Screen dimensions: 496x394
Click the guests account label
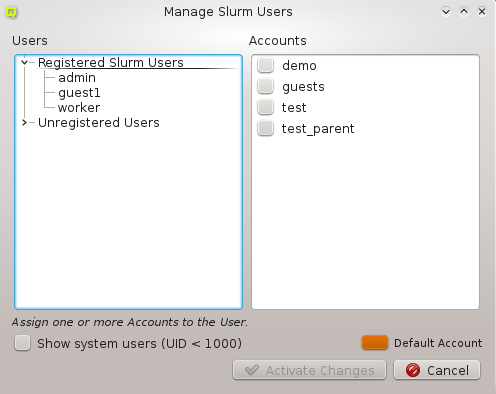[303, 87]
